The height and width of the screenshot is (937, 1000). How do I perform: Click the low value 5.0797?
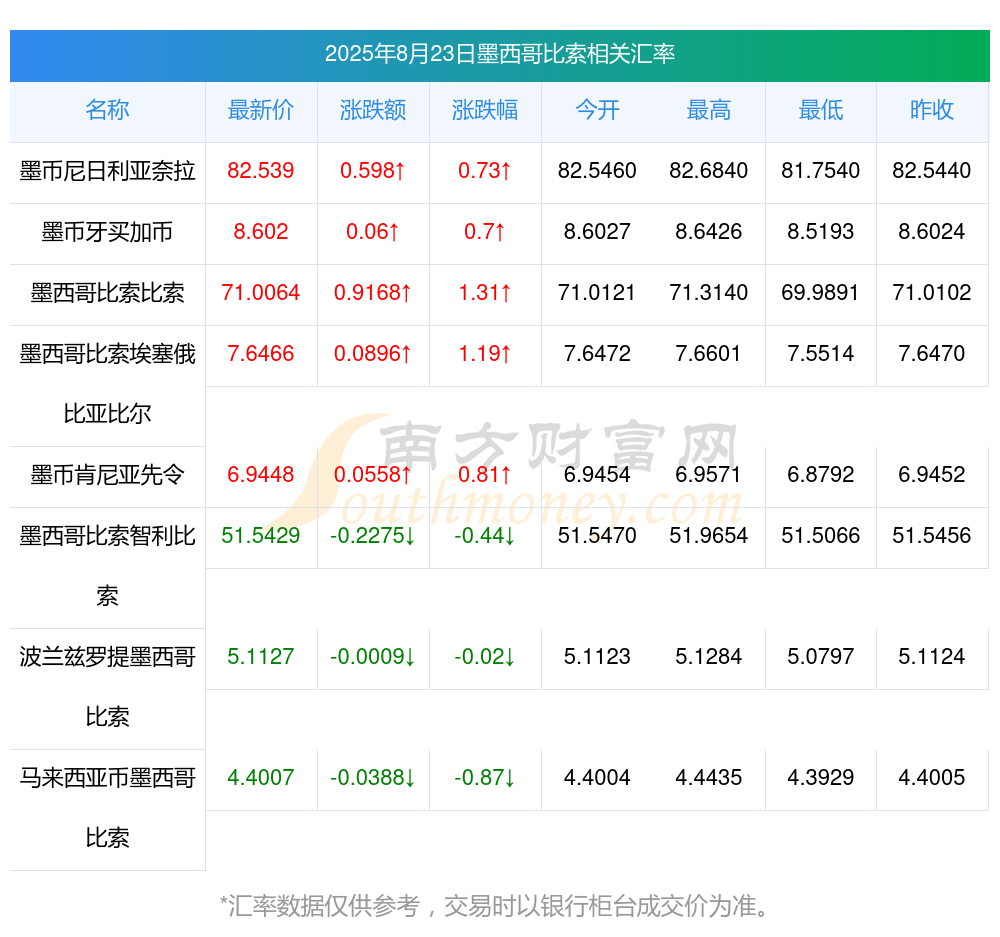[x=821, y=656]
